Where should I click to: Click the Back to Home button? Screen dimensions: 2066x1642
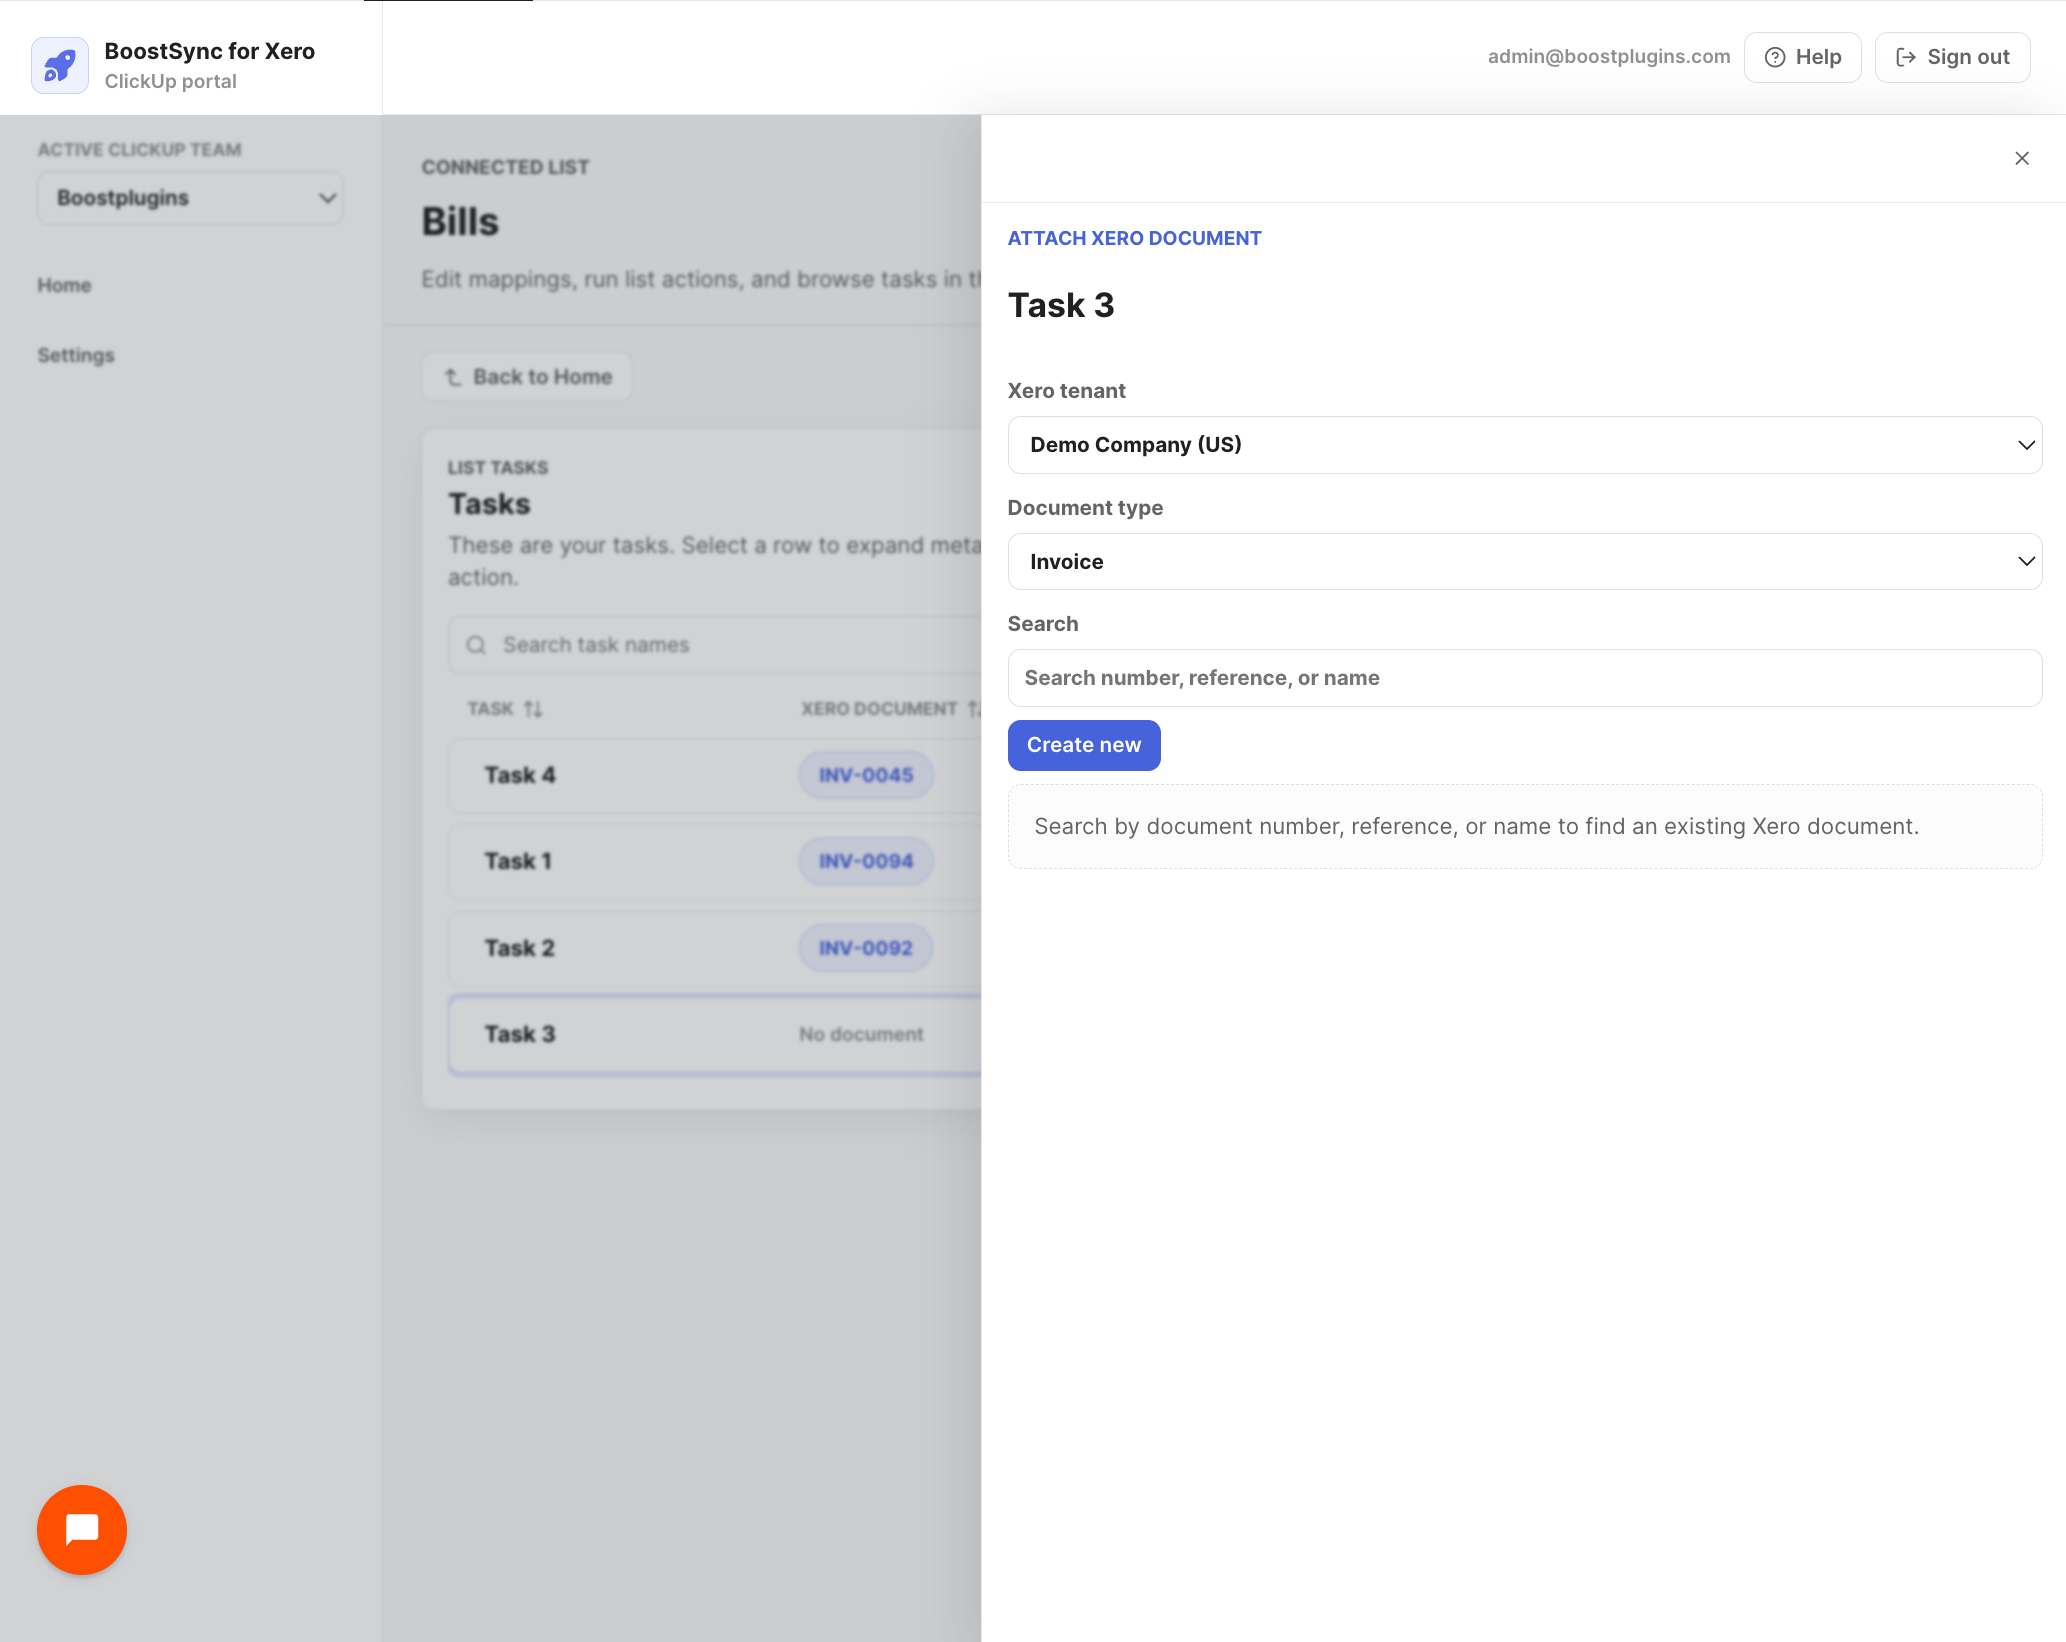pyautogui.click(x=527, y=377)
